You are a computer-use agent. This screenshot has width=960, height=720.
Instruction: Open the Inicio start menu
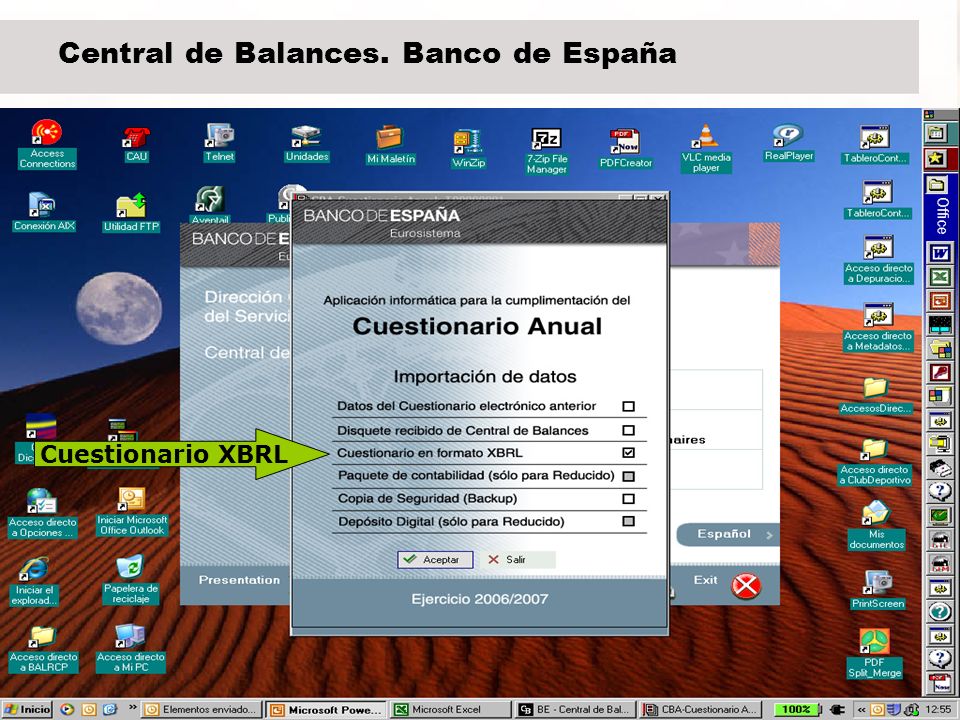click(27, 710)
